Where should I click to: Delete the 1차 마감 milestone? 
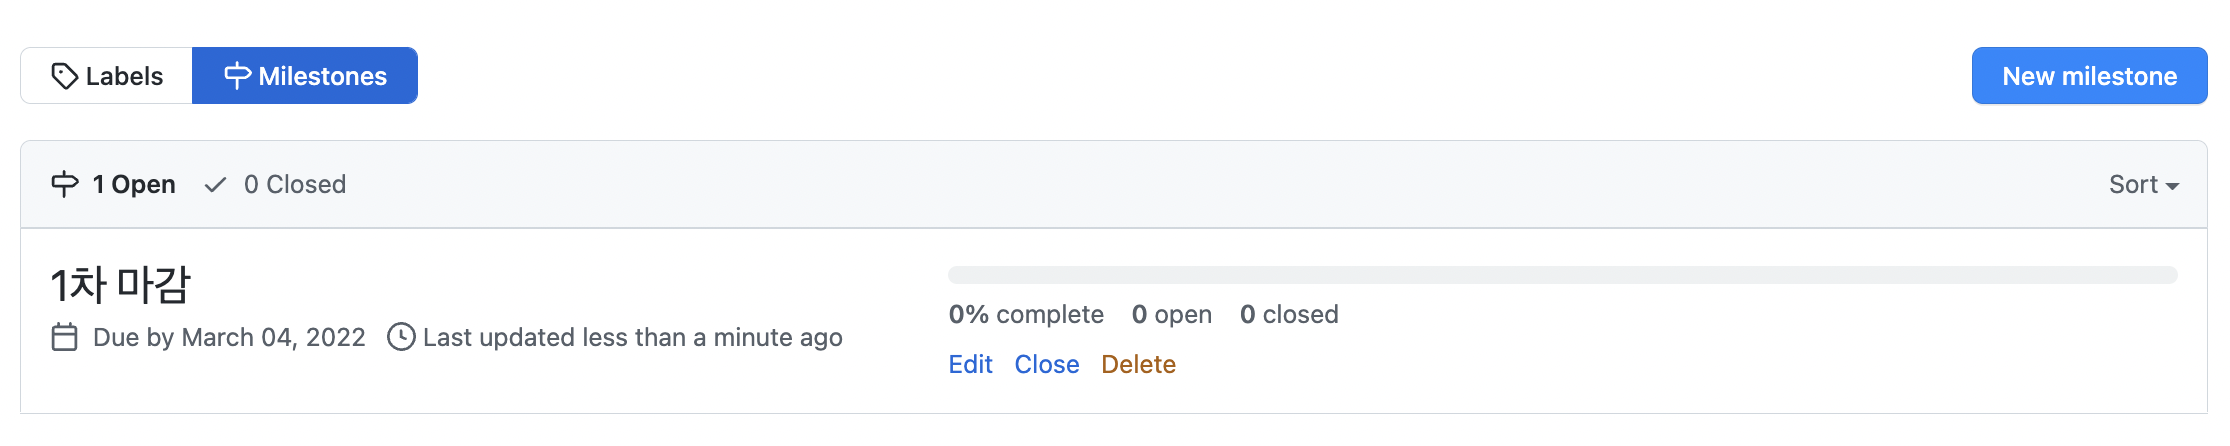point(1138,364)
